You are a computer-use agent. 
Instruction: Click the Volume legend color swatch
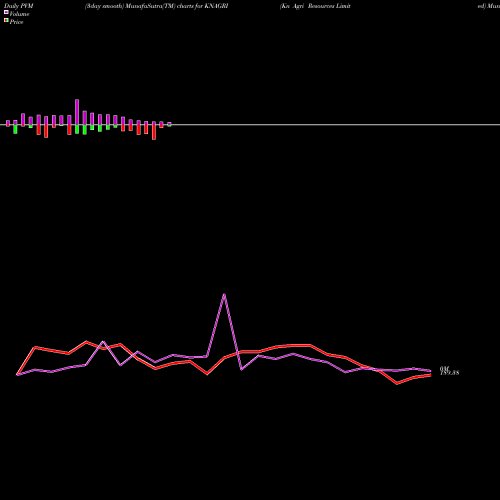[x=6, y=12]
